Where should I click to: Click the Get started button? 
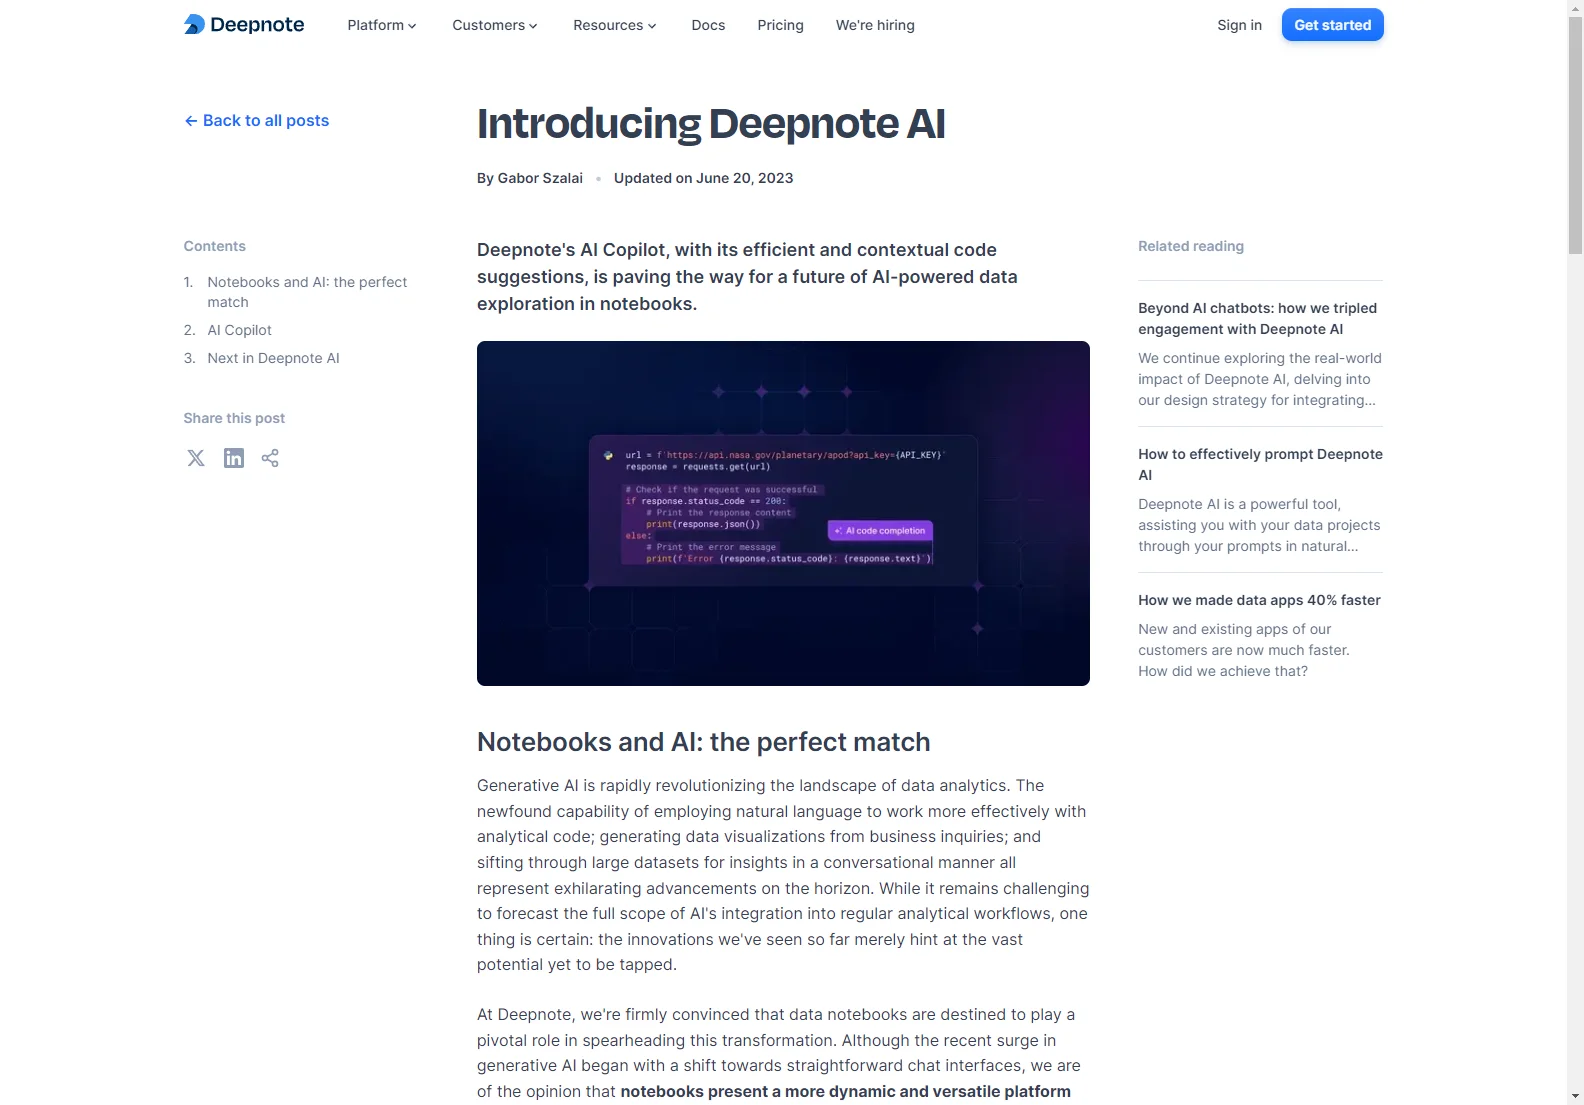coord(1332,25)
